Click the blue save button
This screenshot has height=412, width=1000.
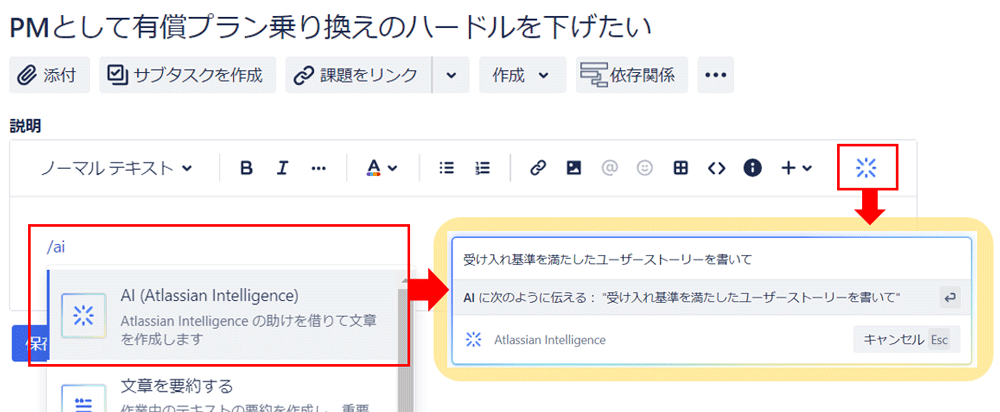tap(30, 343)
